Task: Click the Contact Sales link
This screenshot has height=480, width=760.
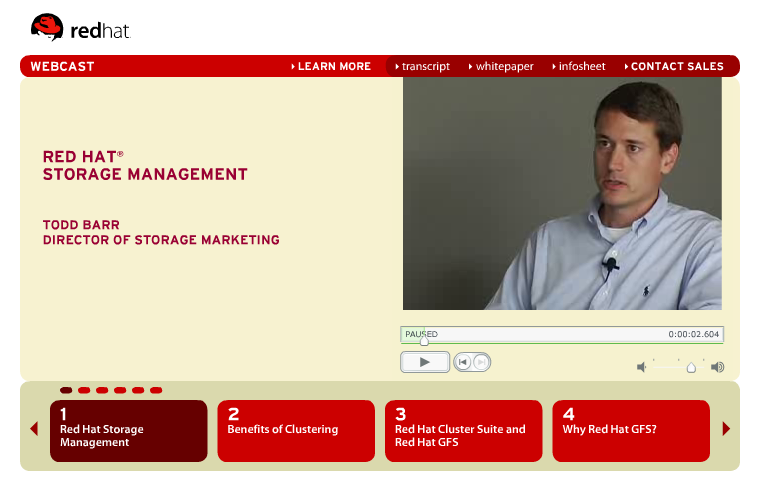Action: tap(676, 67)
